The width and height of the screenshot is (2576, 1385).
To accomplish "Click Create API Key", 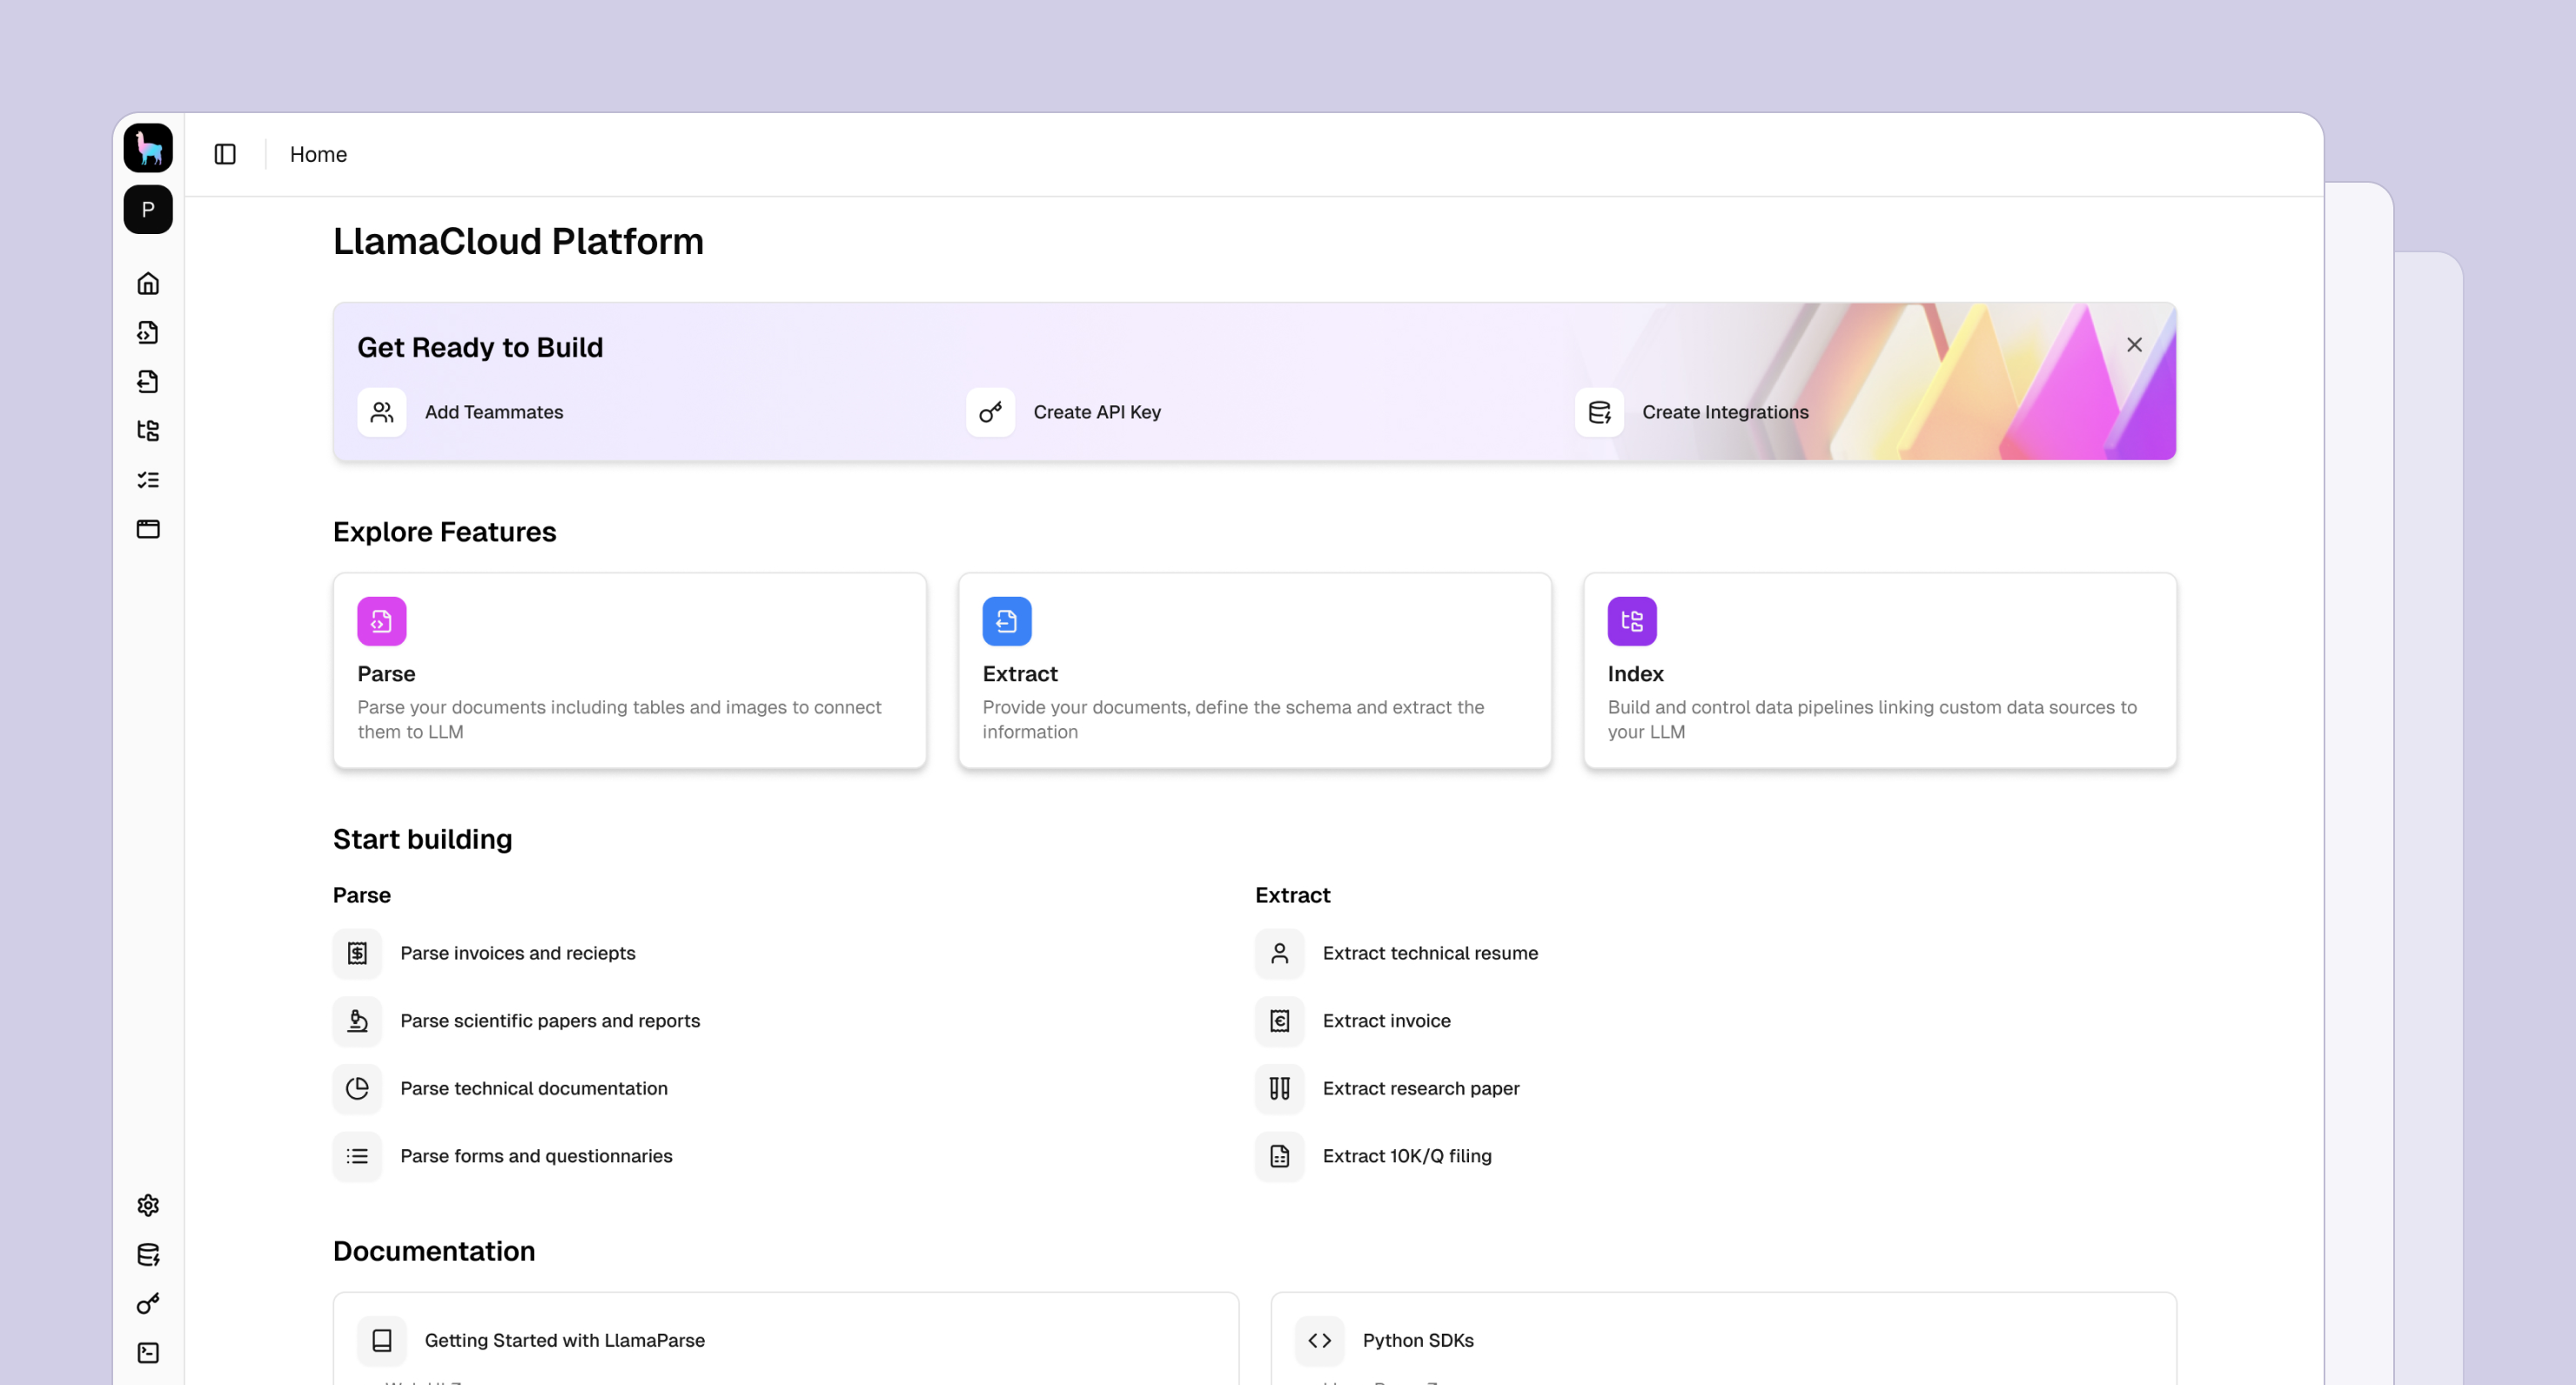I will (x=1097, y=412).
